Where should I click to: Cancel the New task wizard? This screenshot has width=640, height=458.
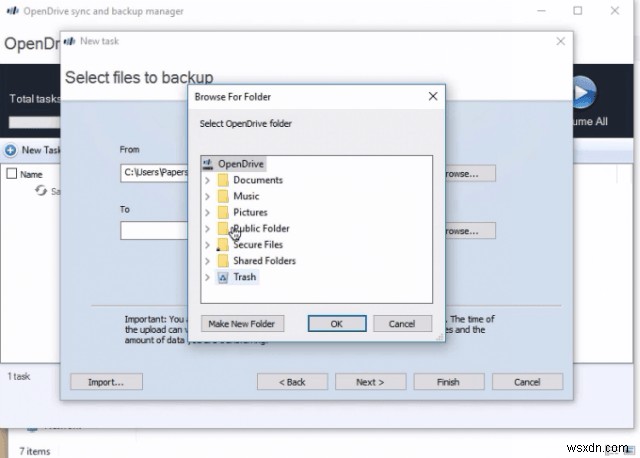(527, 382)
